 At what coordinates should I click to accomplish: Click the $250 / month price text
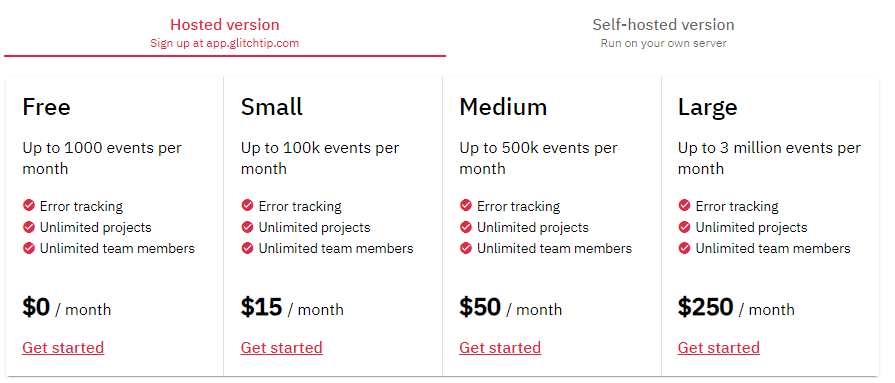(736, 308)
